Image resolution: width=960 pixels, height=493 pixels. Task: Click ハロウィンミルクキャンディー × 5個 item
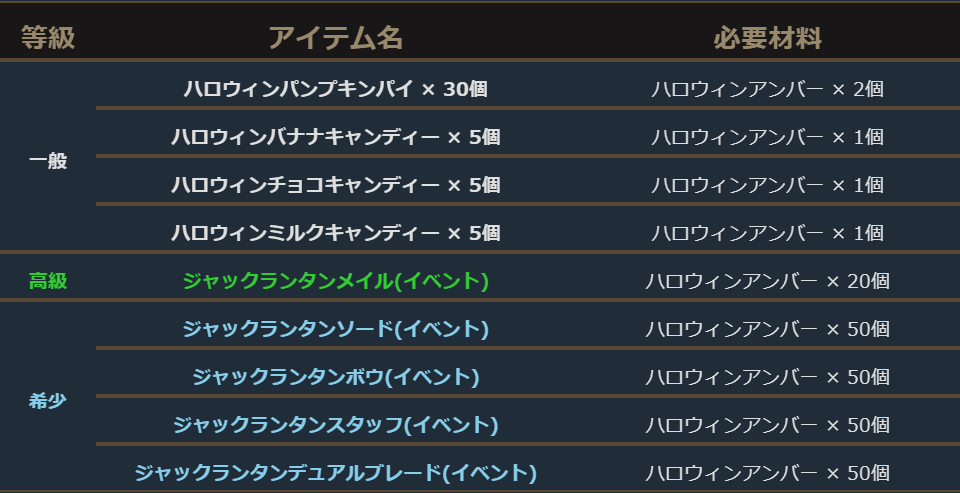pyautogui.click(x=335, y=233)
